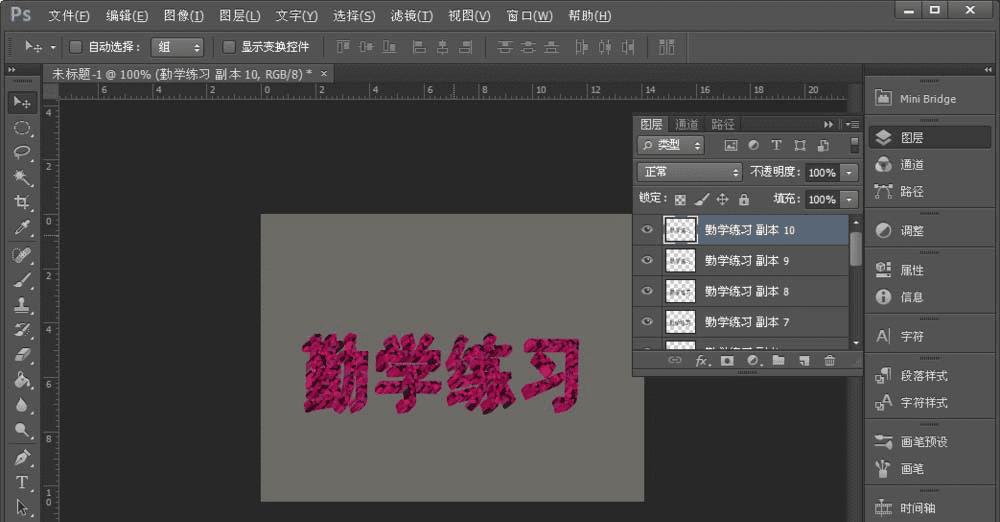1000x522 pixels.
Task: Create a new layer group
Action: pyautogui.click(x=778, y=361)
